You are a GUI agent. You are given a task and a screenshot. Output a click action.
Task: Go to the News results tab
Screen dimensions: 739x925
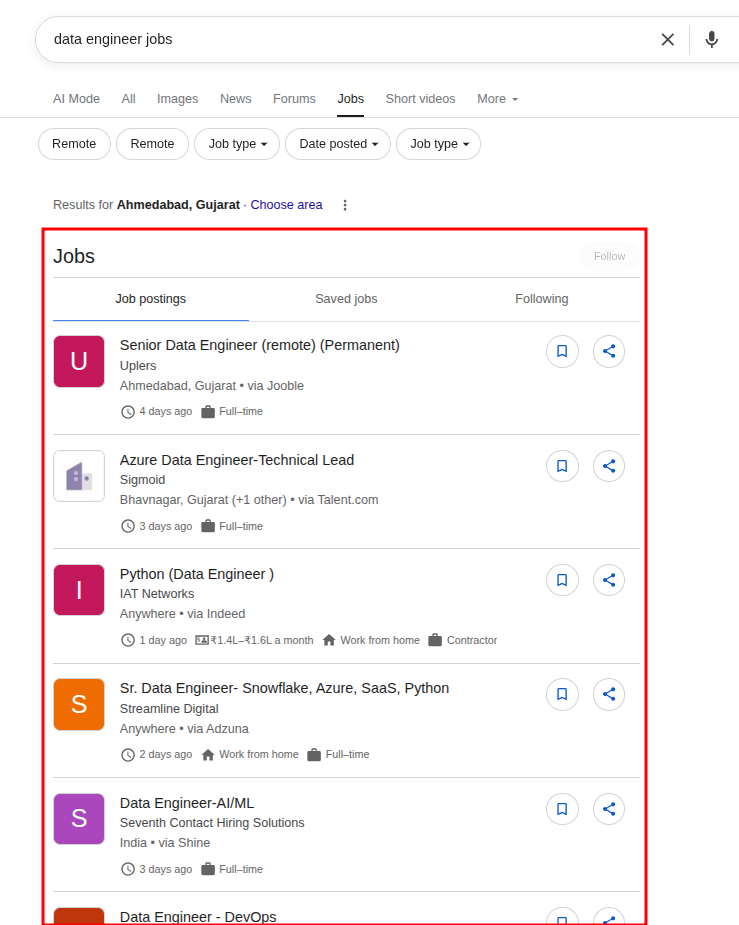coord(235,99)
